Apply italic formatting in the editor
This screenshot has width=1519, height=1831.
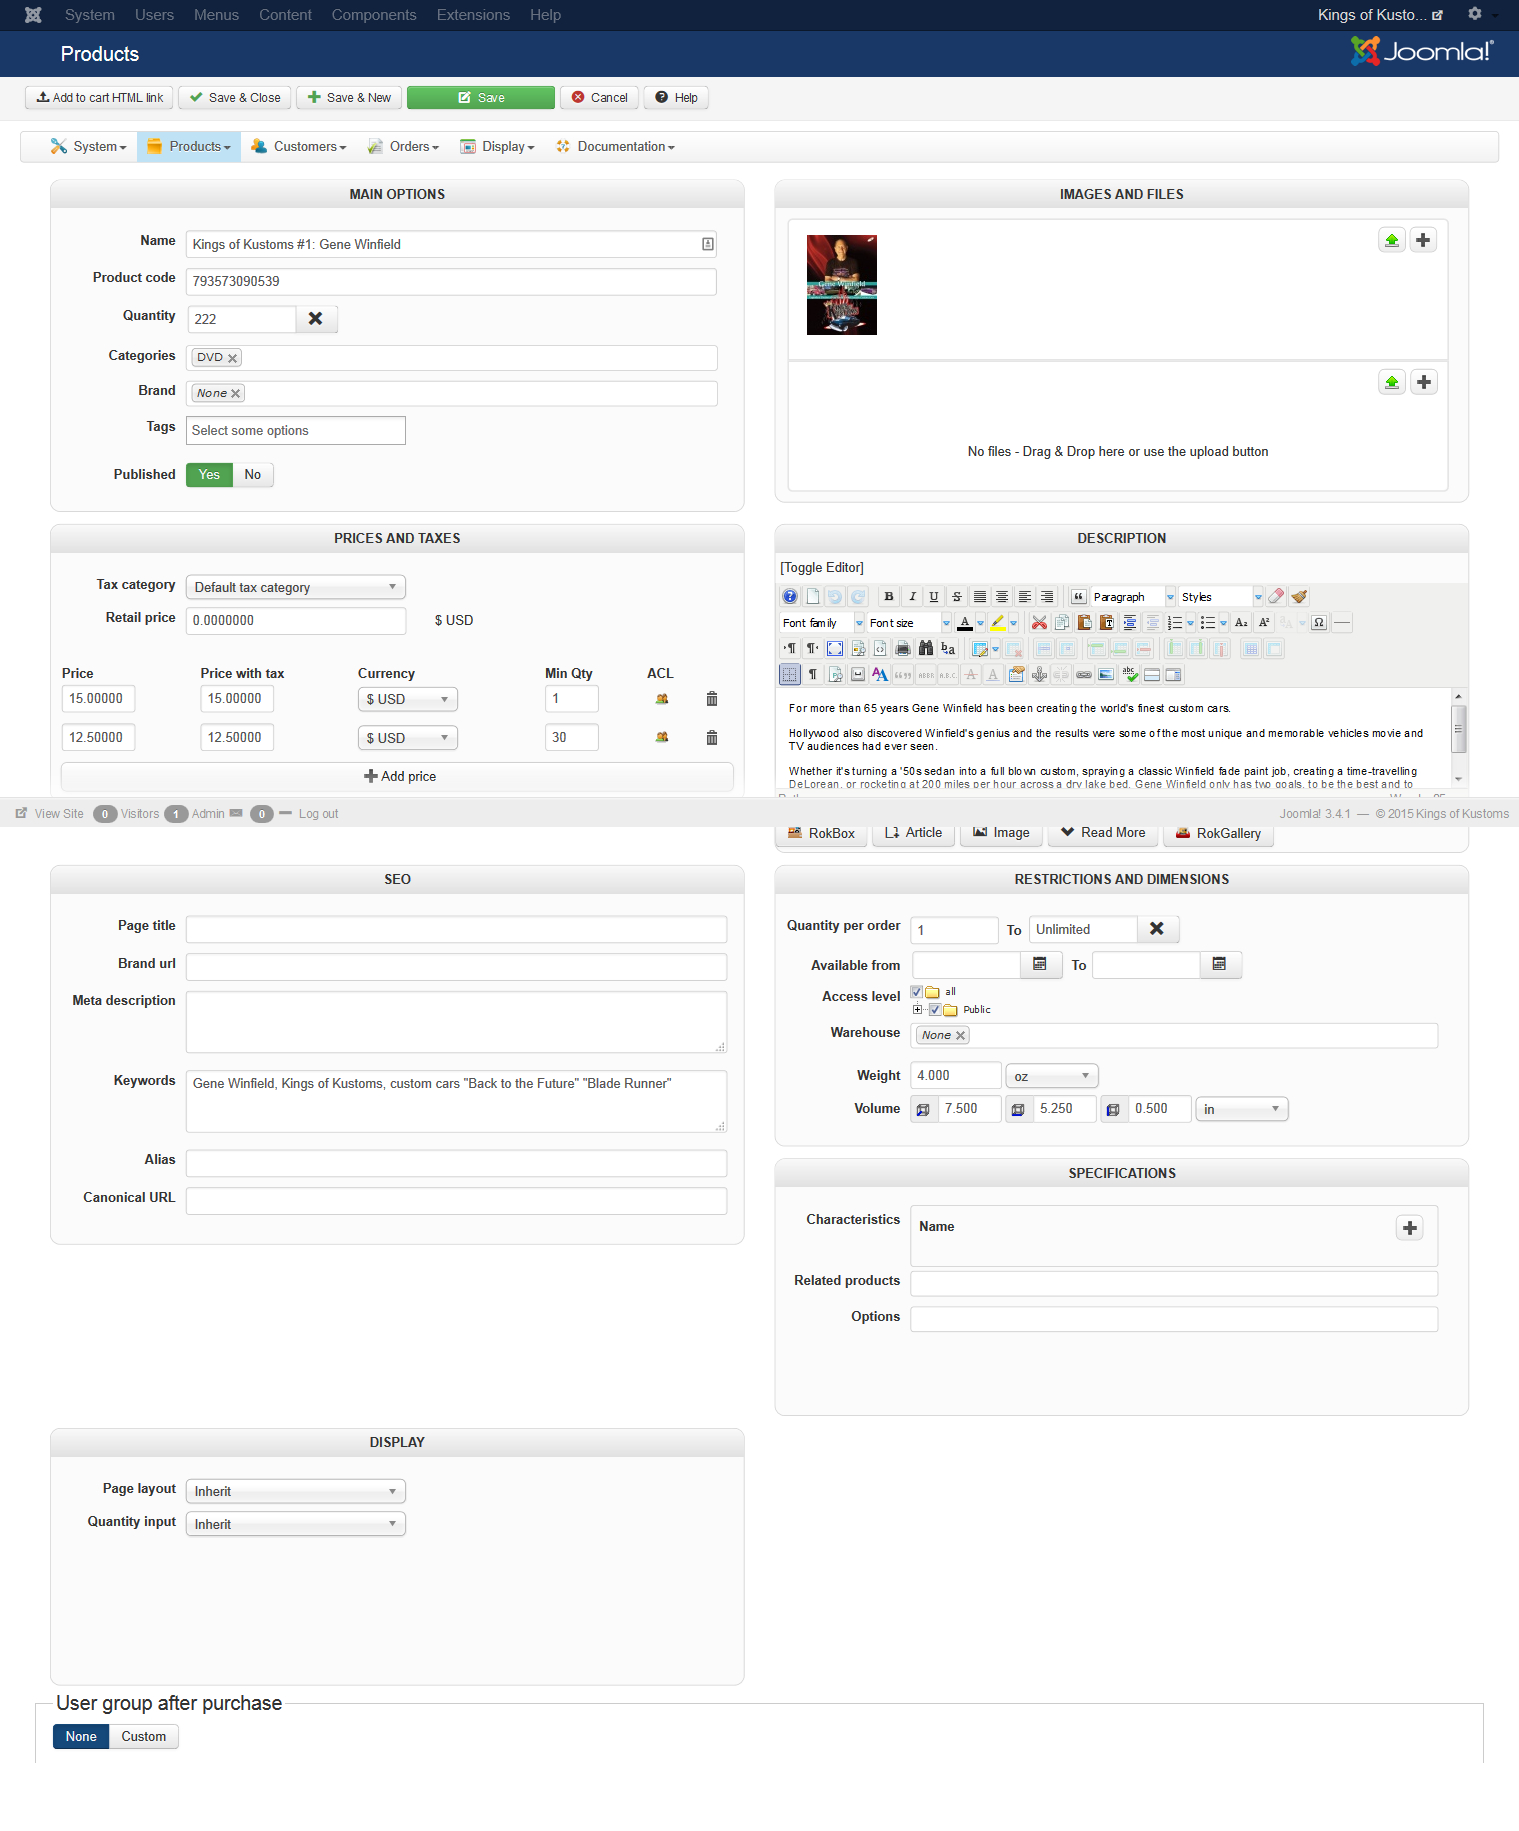click(911, 596)
